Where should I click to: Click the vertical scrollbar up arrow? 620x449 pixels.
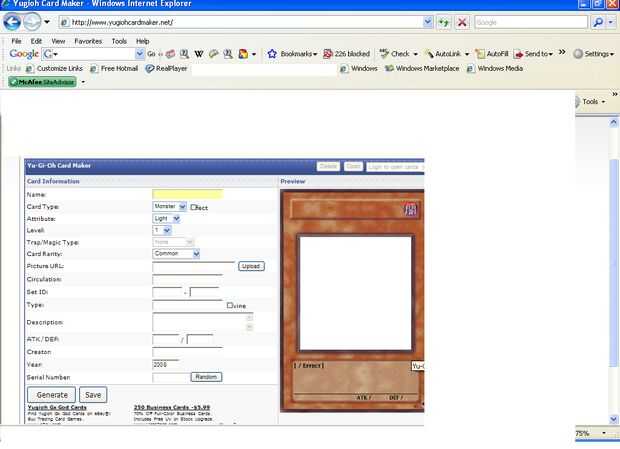[613, 122]
